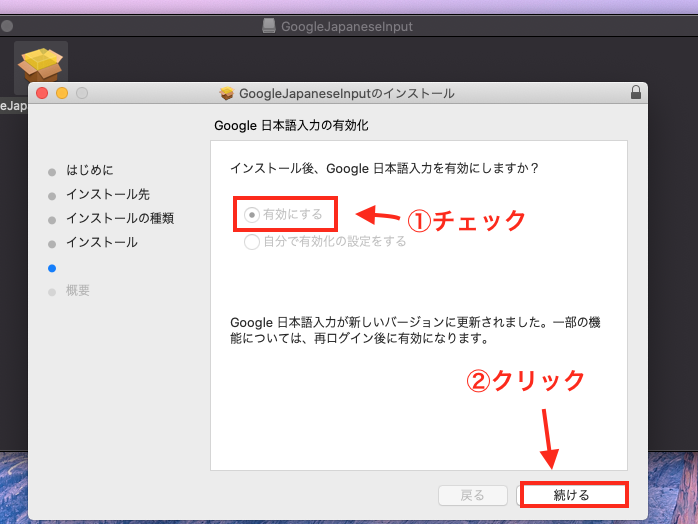Click the update notice paragraph about 再ログイン
The width and height of the screenshot is (698, 524).
(415, 330)
